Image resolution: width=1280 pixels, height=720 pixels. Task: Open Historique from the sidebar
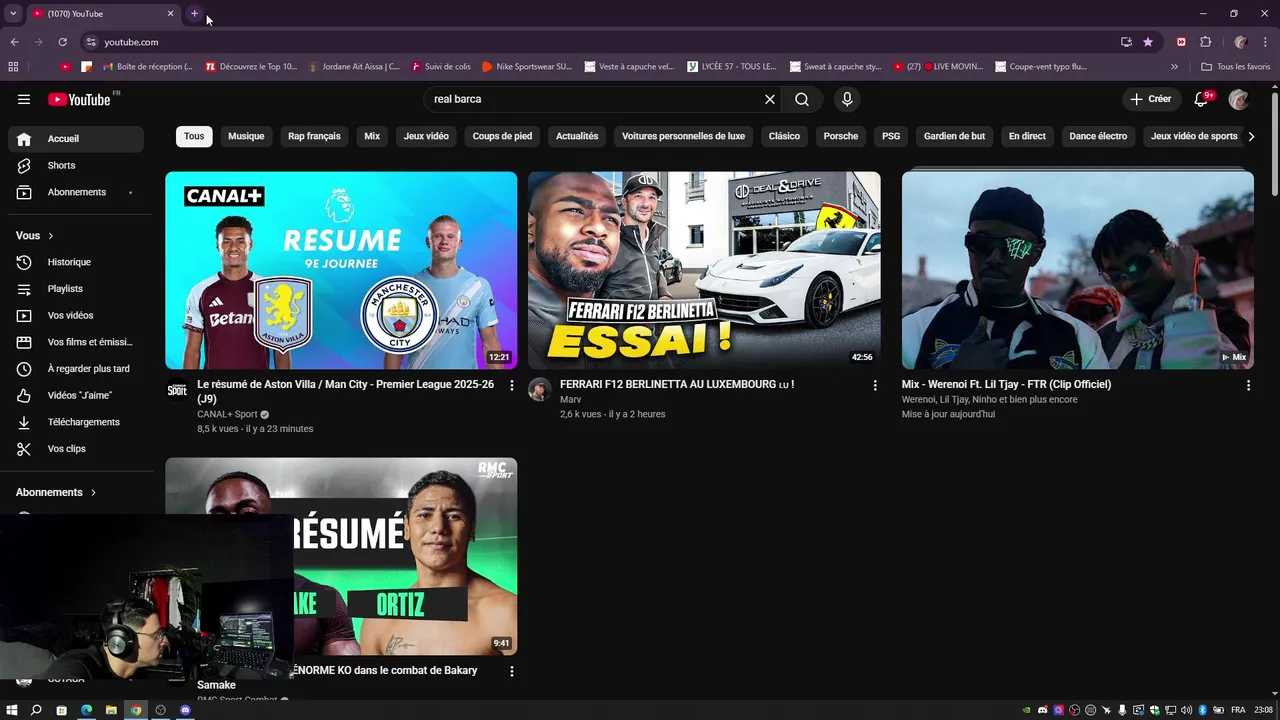point(76,262)
